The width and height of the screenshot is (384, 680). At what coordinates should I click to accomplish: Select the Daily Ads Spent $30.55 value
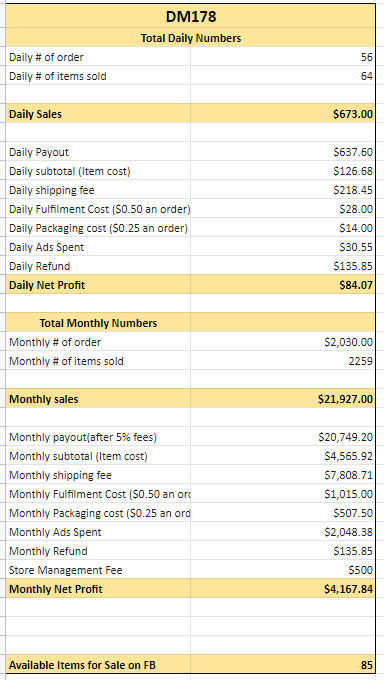pyautogui.click(x=283, y=247)
